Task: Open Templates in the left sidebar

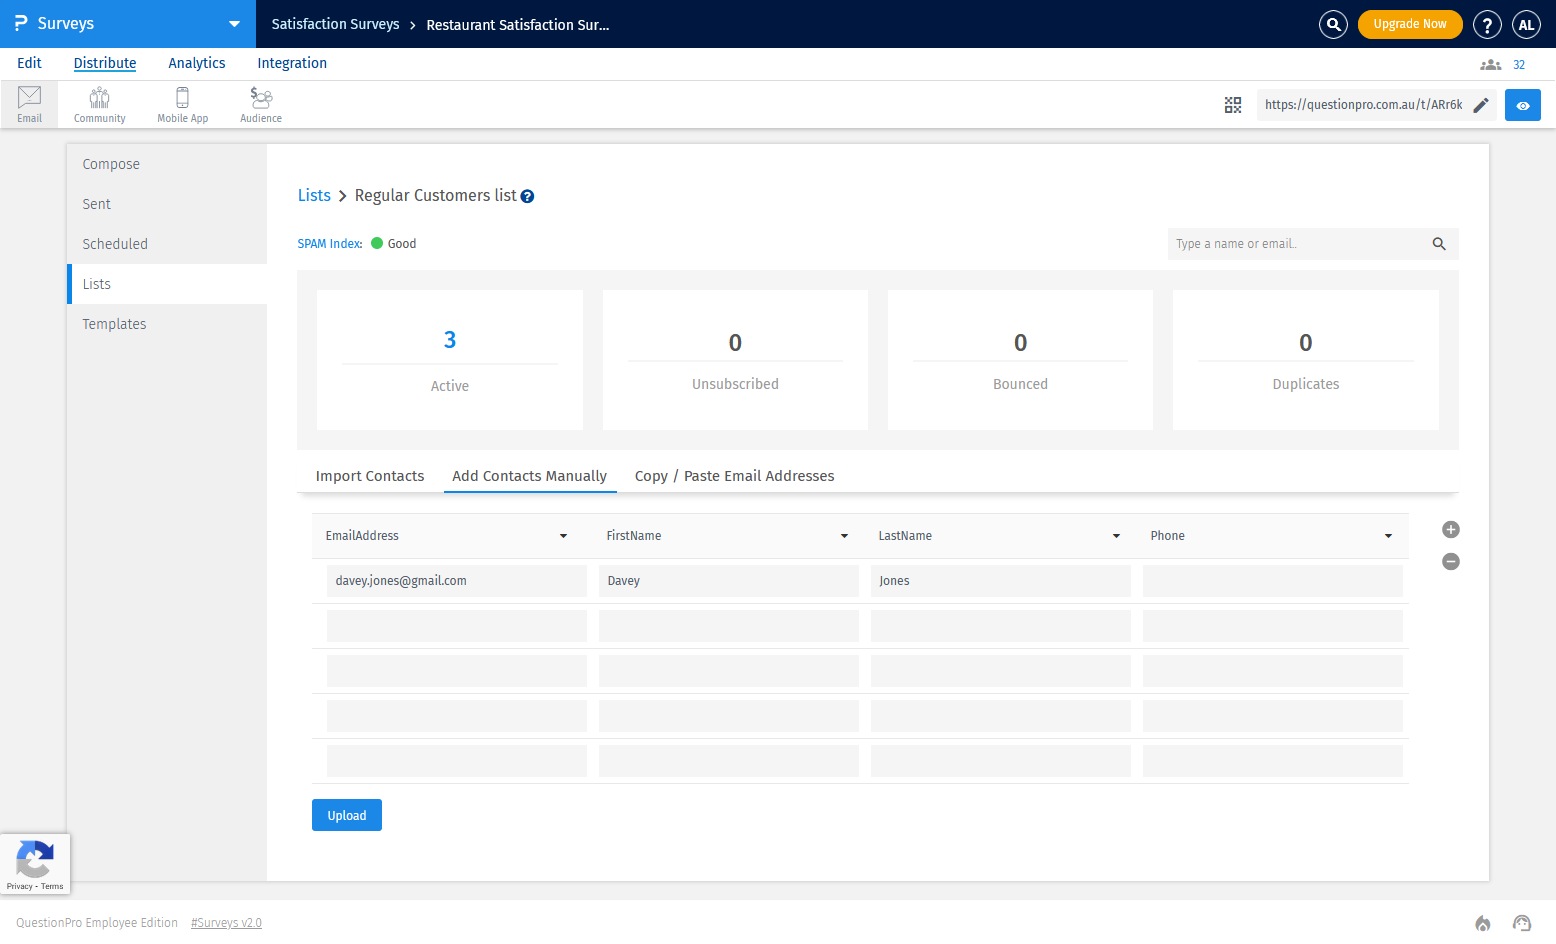Action: pyautogui.click(x=114, y=324)
